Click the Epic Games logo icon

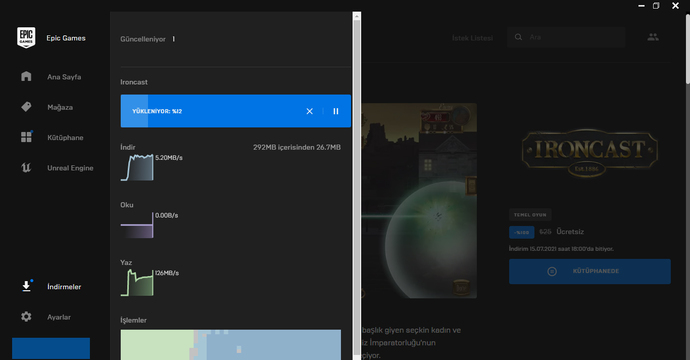pos(26,38)
